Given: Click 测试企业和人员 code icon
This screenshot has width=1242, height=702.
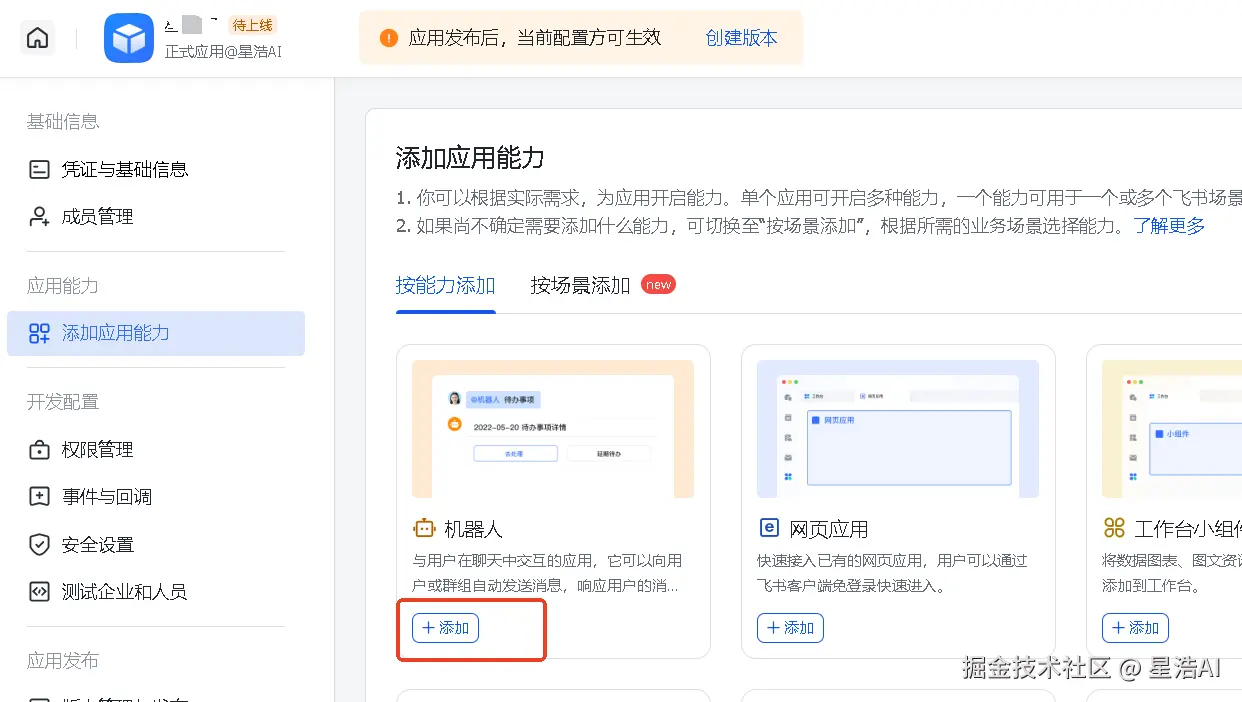Looking at the screenshot, I should point(39,591).
